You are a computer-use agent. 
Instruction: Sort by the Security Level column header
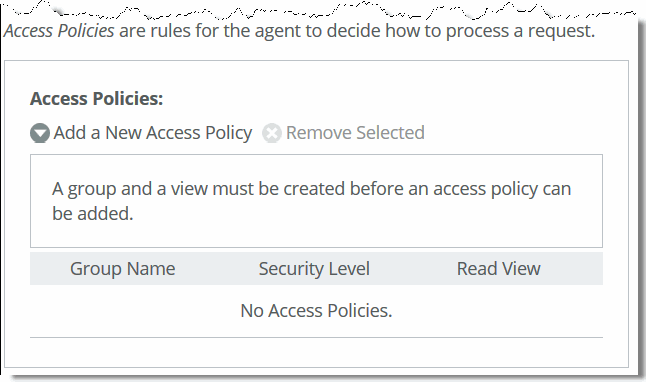[314, 269]
